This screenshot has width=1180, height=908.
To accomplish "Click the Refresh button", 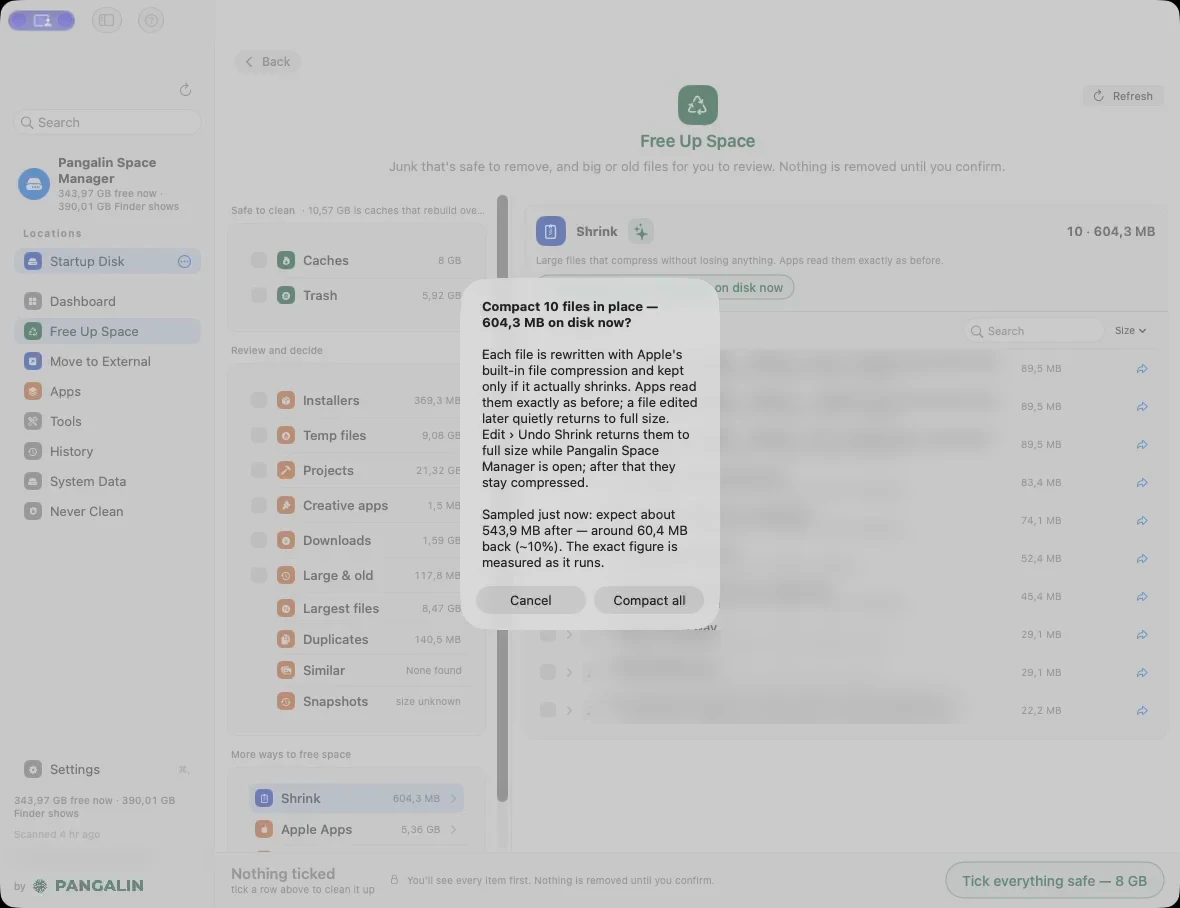I will [1123, 96].
